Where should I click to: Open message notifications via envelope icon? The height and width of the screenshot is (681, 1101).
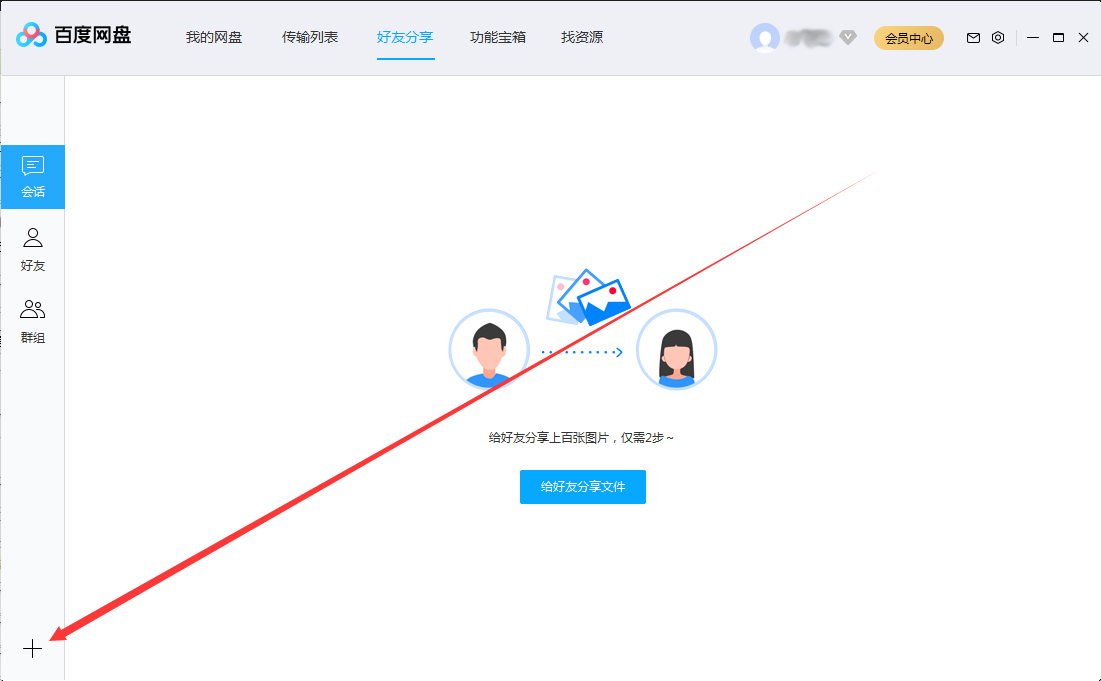972,37
